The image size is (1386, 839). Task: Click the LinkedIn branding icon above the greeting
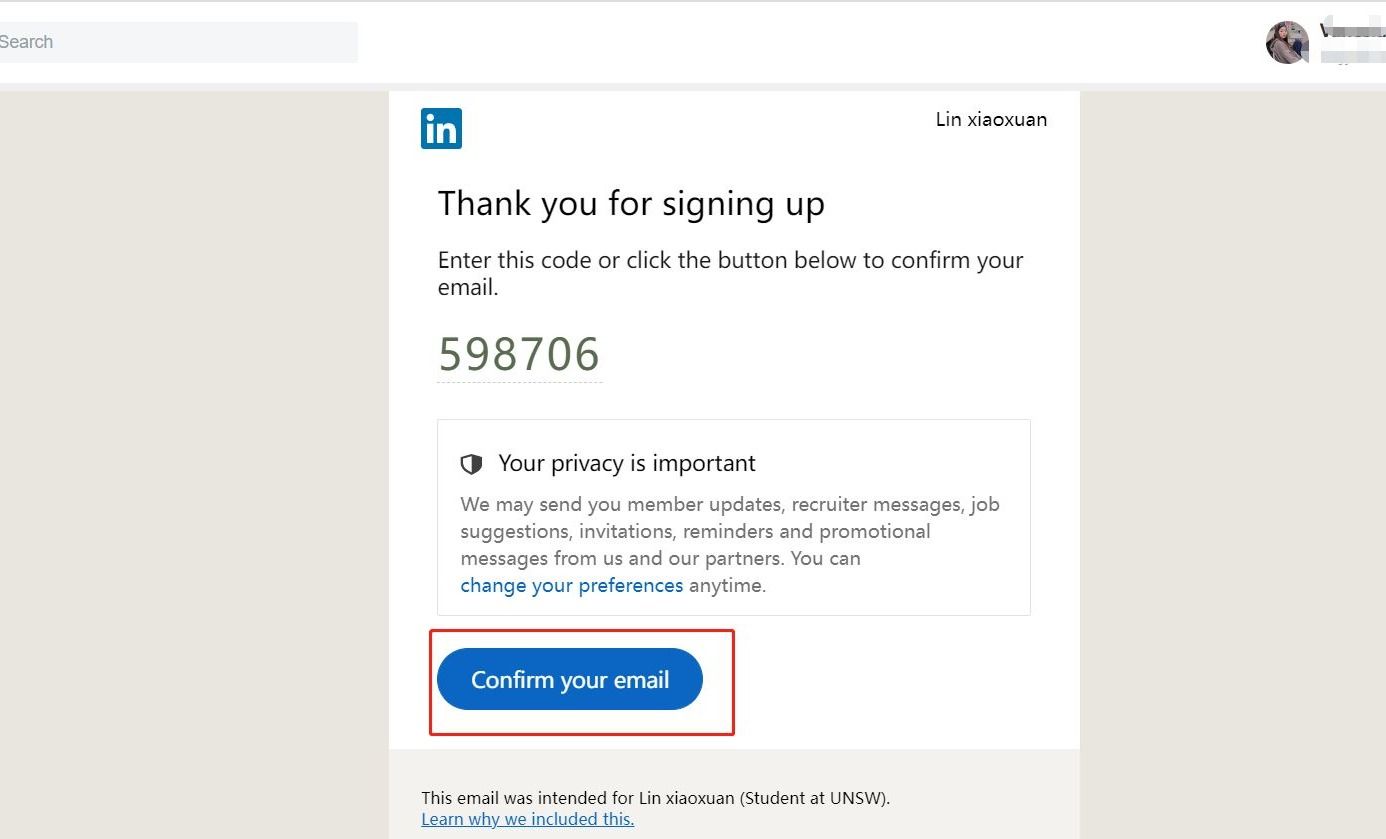coord(440,128)
